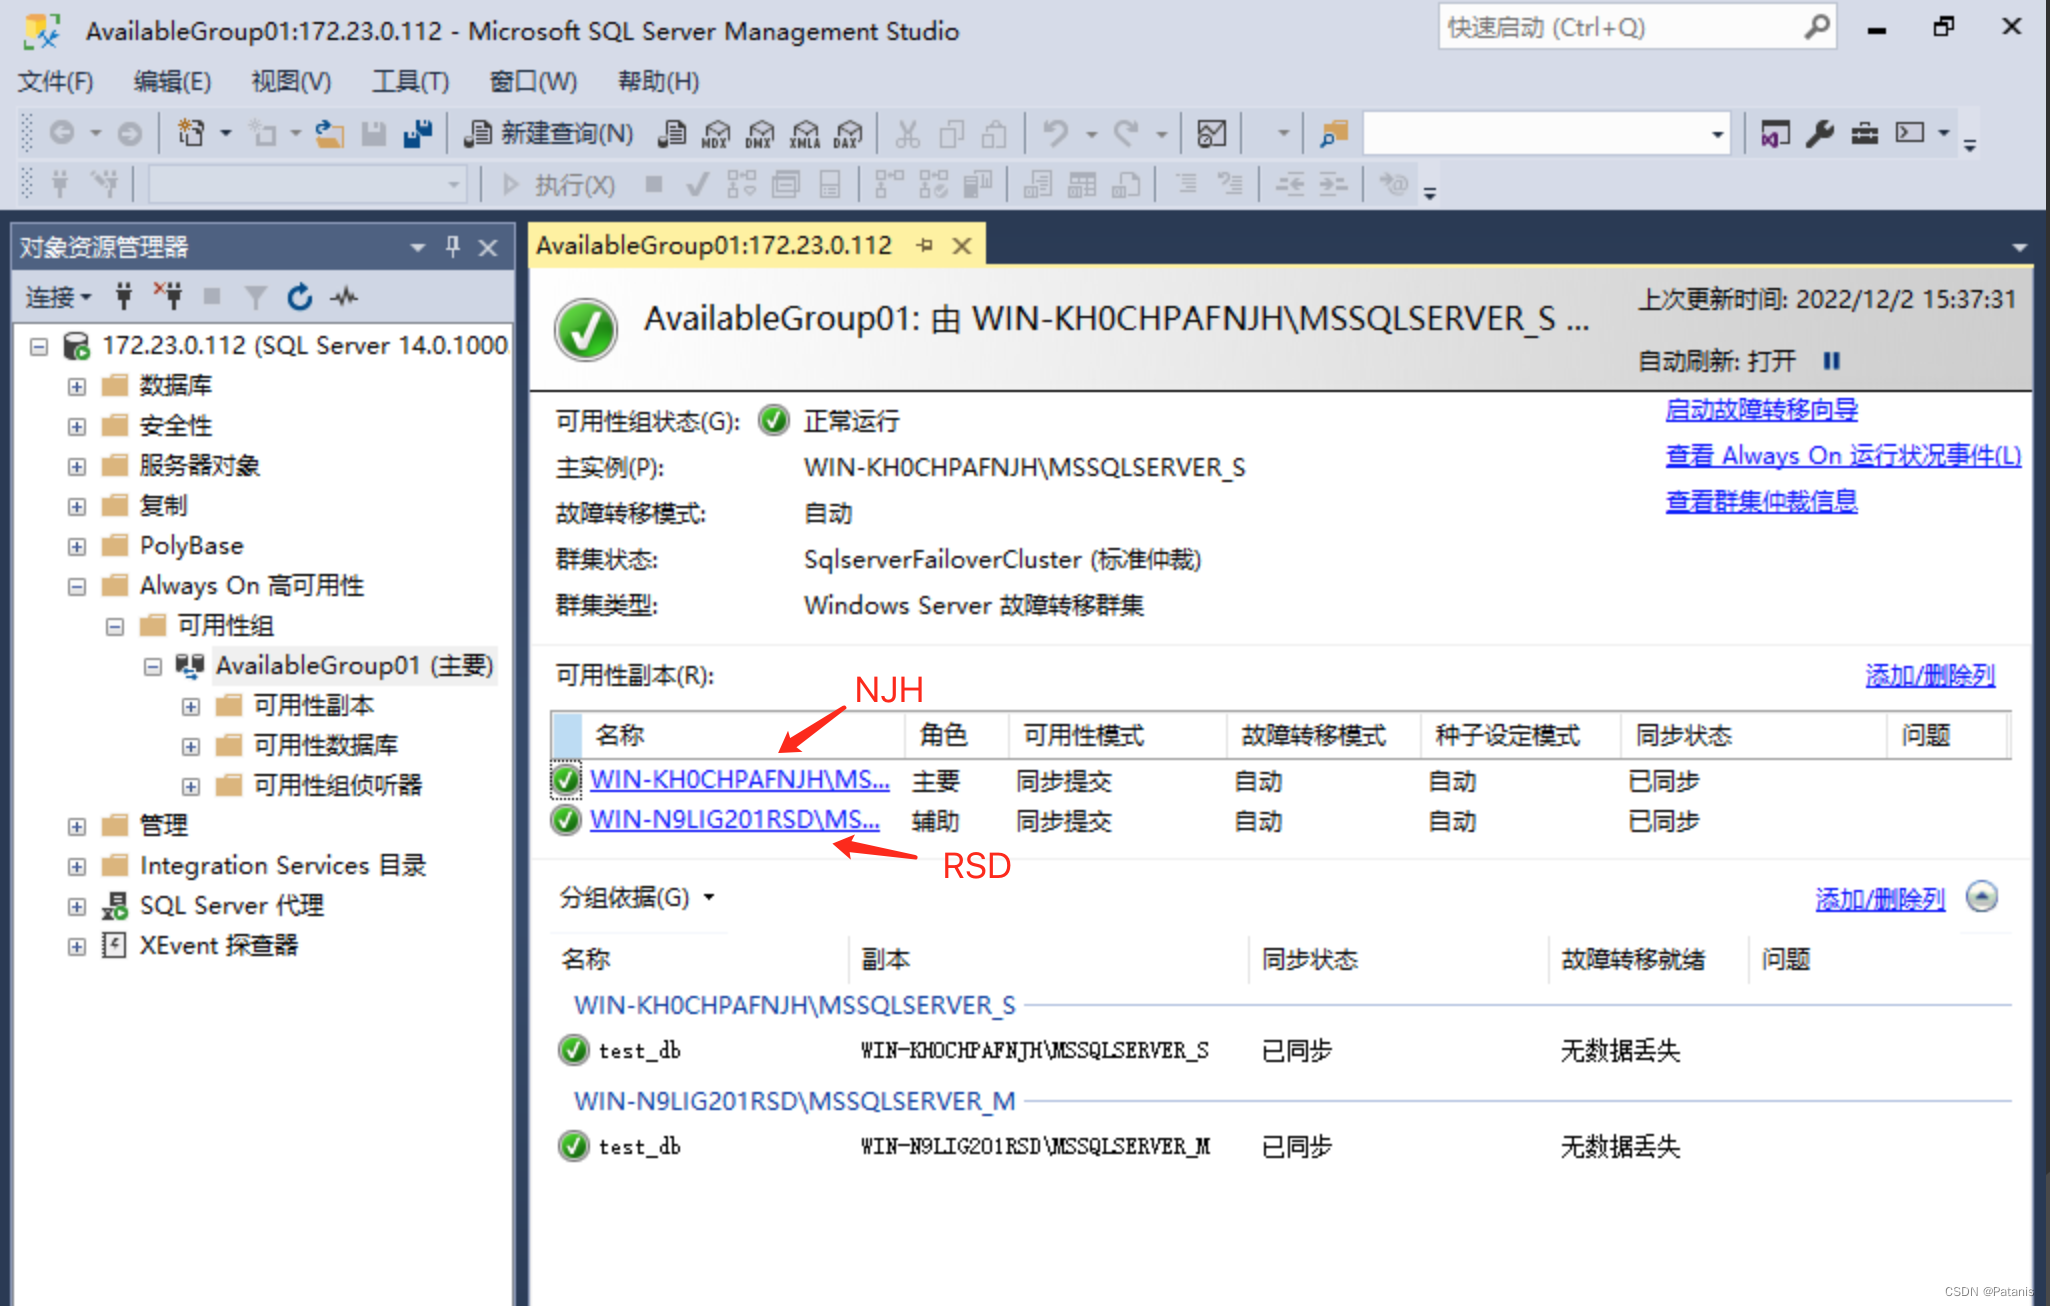Open the find combo box dropdown in the toolbar
2050x1306 pixels.
pos(1717,134)
